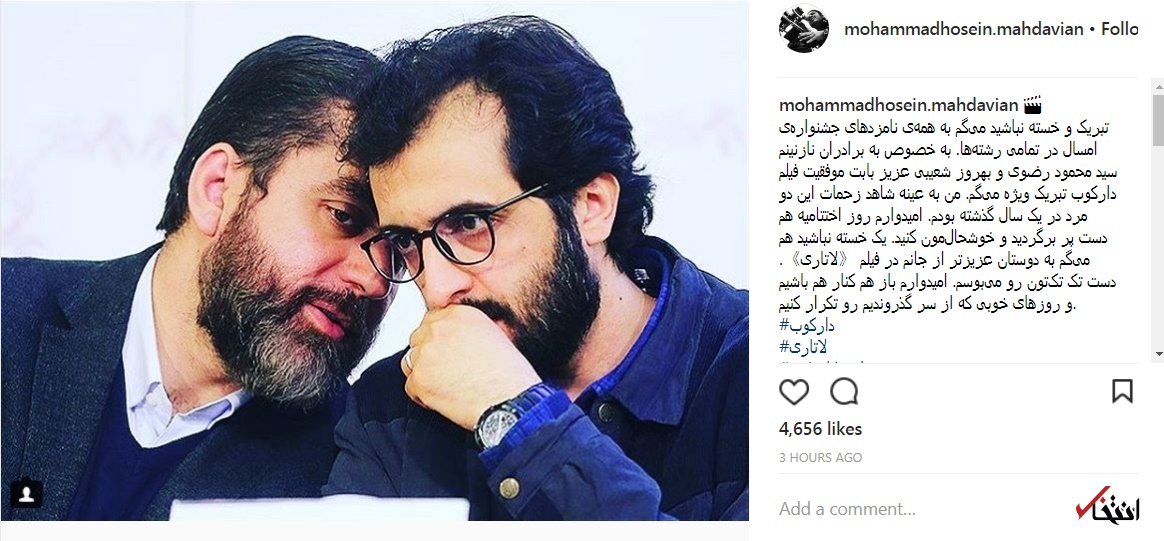The width and height of the screenshot is (1164, 541).
Task: Follow mohammadhosein.mahdavian from the post header
Action: (1119, 29)
